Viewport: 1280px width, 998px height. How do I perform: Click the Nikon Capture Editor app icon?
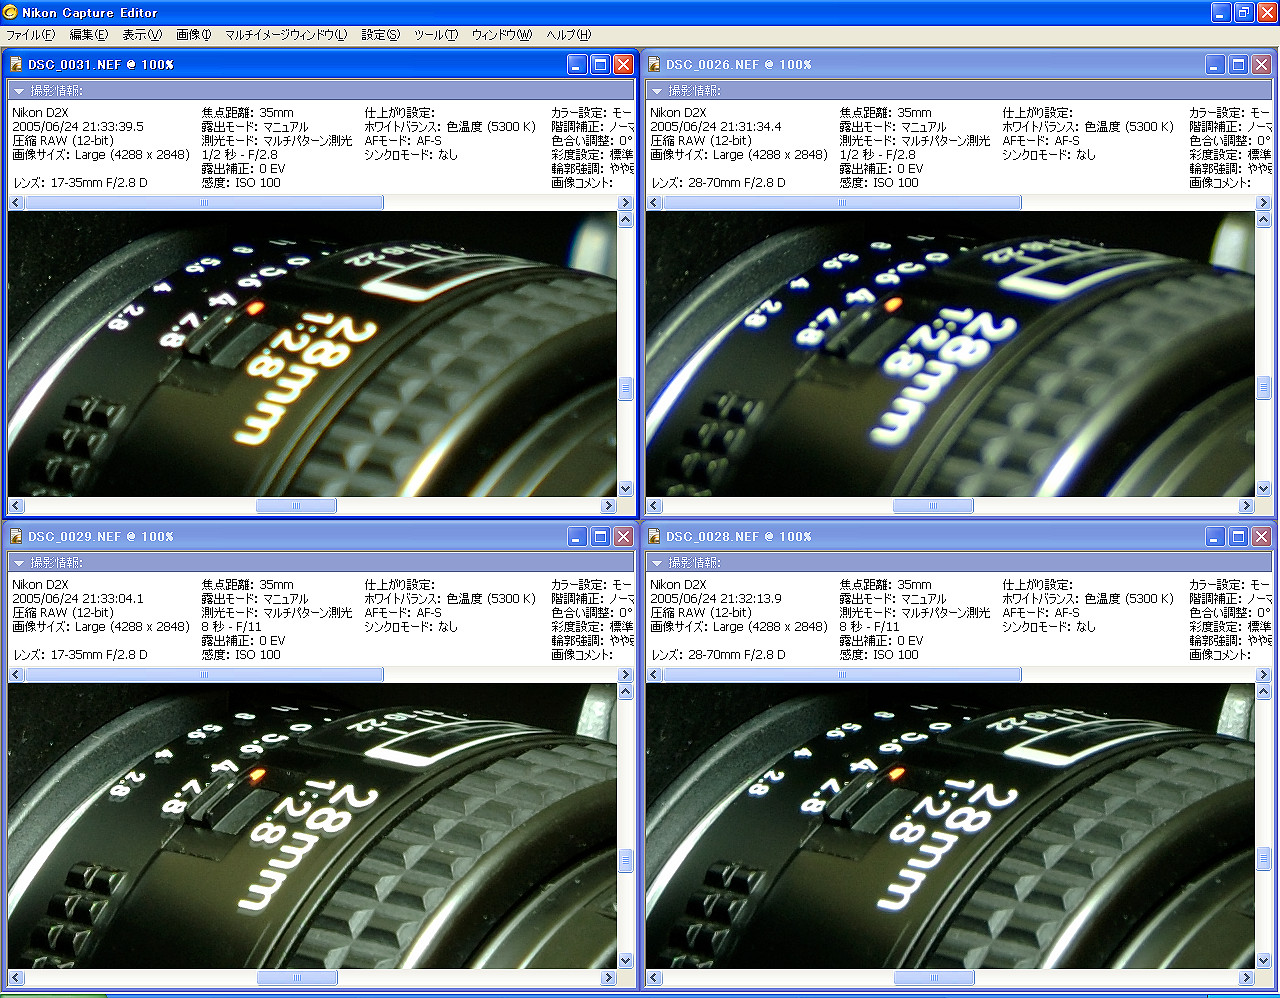coord(10,12)
